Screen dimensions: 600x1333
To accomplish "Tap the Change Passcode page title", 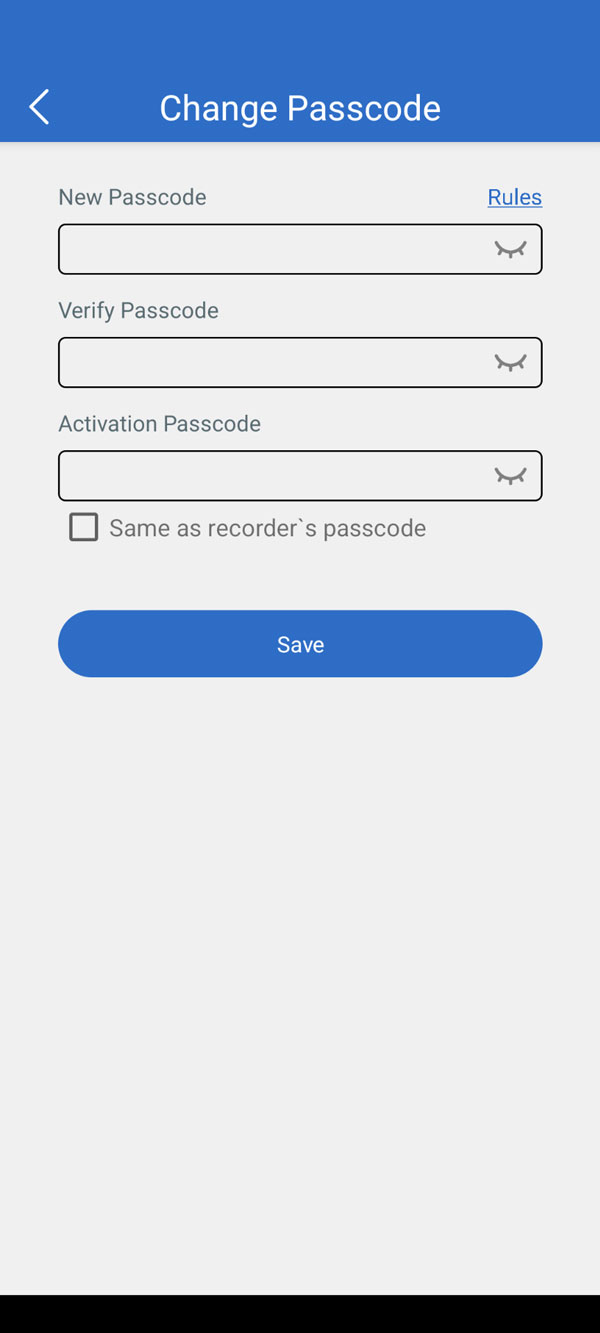I will (300, 108).
